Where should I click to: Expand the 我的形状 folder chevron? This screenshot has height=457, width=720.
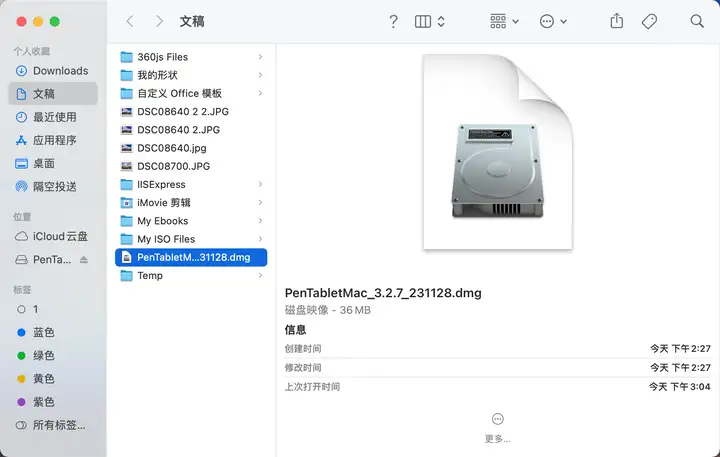click(x=260, y=75)
